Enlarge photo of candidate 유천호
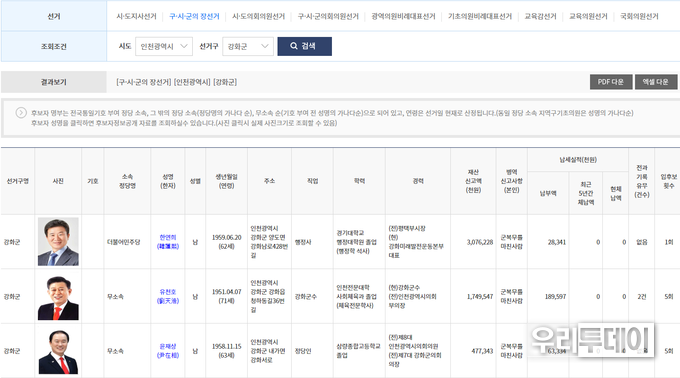 point(58,297)
